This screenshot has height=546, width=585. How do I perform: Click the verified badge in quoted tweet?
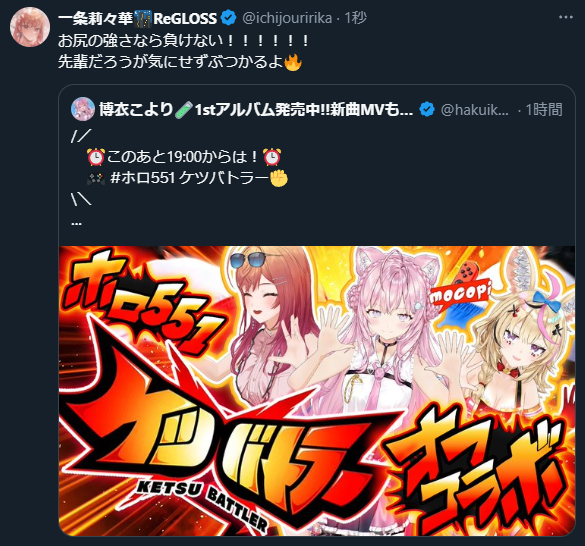point(427,109)
